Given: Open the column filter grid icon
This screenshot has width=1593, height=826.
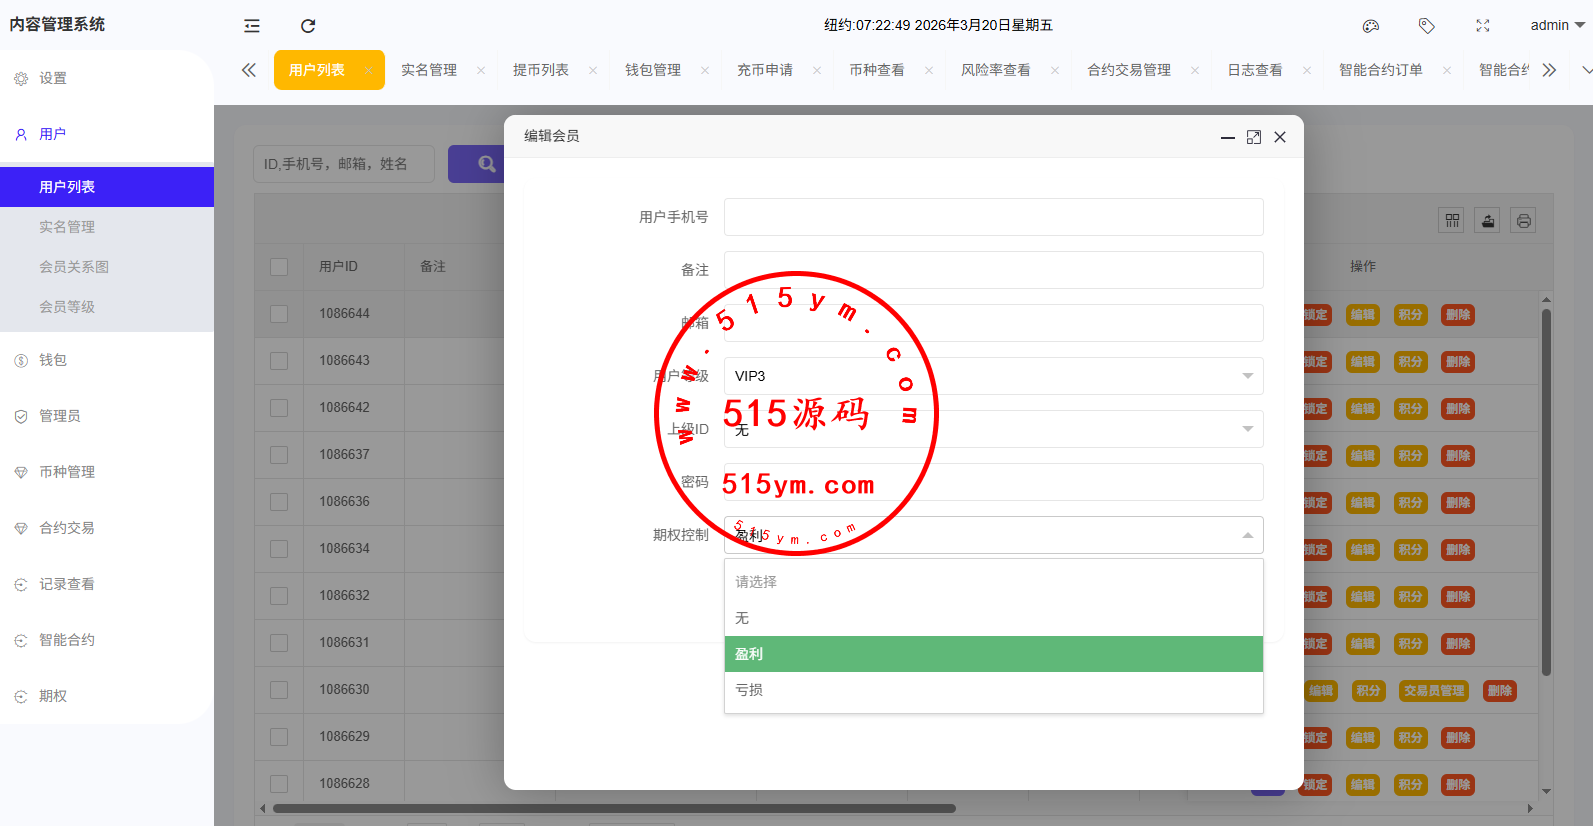Looking at the screenshot, I should 1452,221.
